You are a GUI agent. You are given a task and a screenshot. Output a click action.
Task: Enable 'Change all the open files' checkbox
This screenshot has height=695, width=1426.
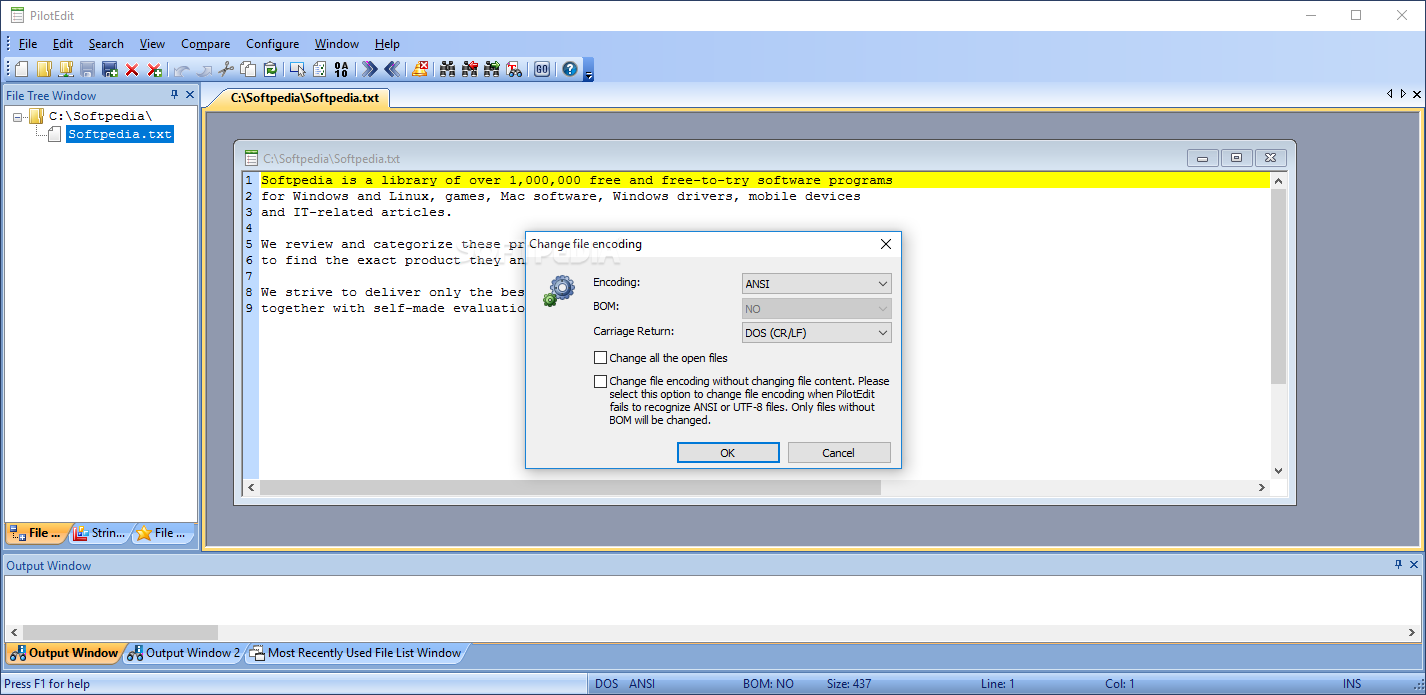pos(600,358)
